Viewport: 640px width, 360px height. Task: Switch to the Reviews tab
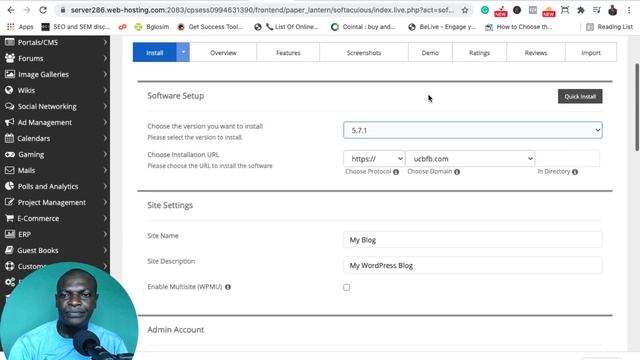[x=536, y=53]
